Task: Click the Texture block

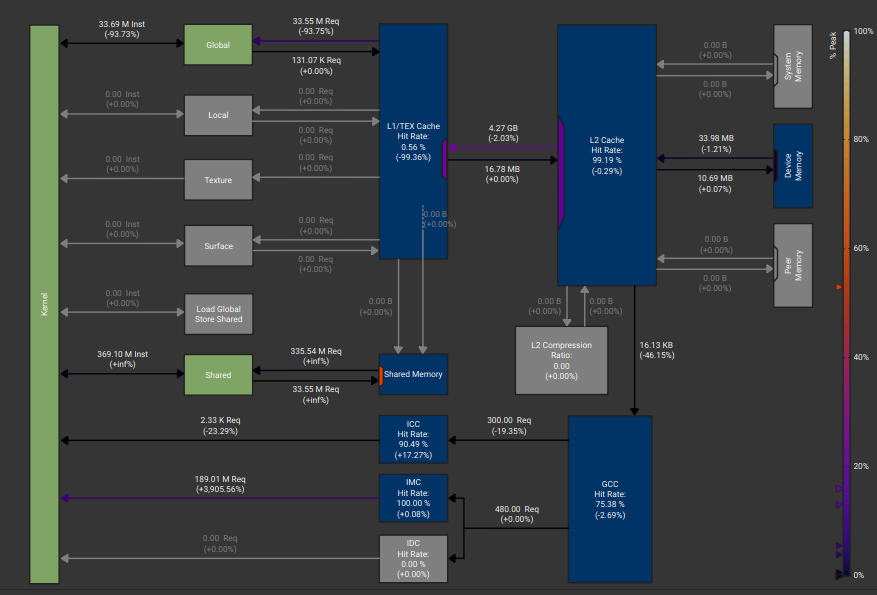Action: point(218,180)
